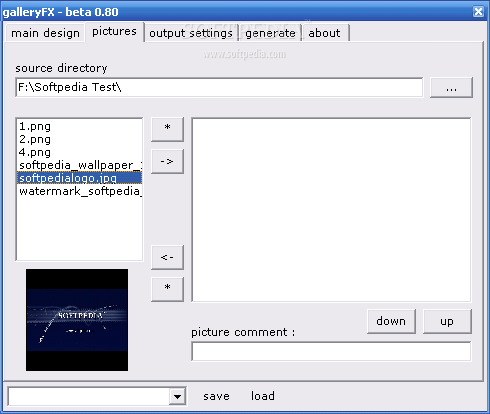Viewport: 490px width, 414px height.
Task: Select 1.png in the file list
Action: click(79, 126)
